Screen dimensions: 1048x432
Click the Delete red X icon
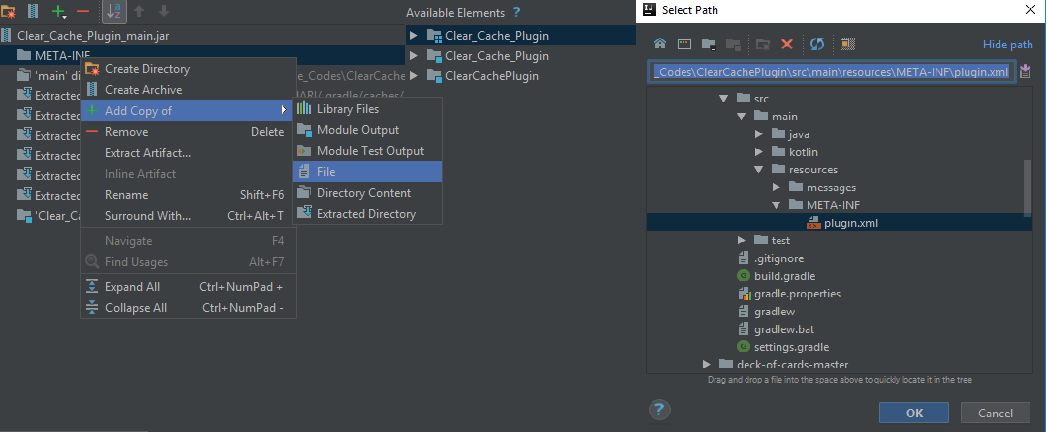click(x=787, y=44)
